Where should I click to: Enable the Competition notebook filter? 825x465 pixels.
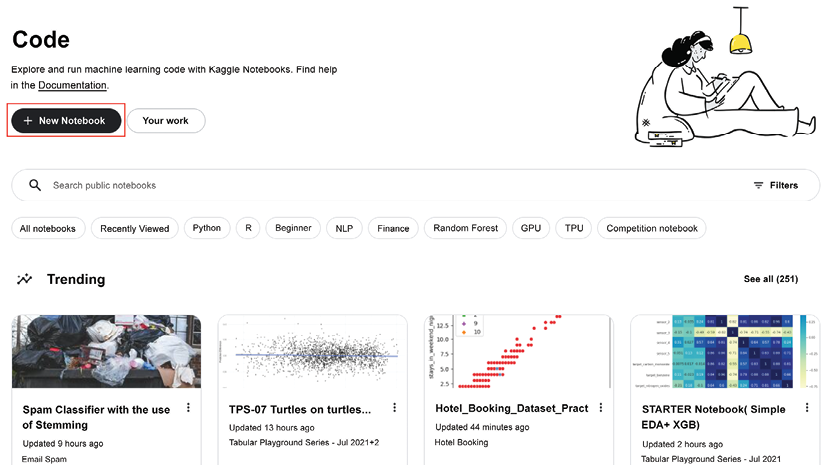click(x=652, y=228)
